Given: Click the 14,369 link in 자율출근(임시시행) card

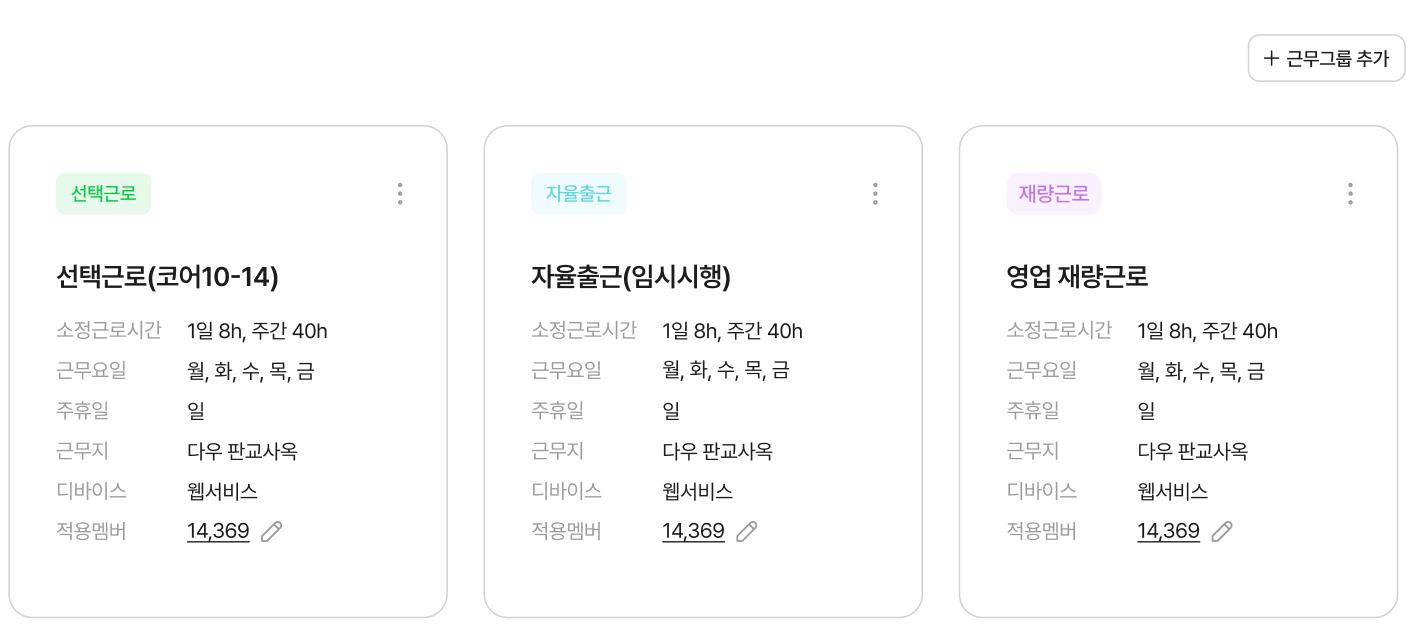Looking at the screenshot, I should pyautogui.click(x=693, y=532).
